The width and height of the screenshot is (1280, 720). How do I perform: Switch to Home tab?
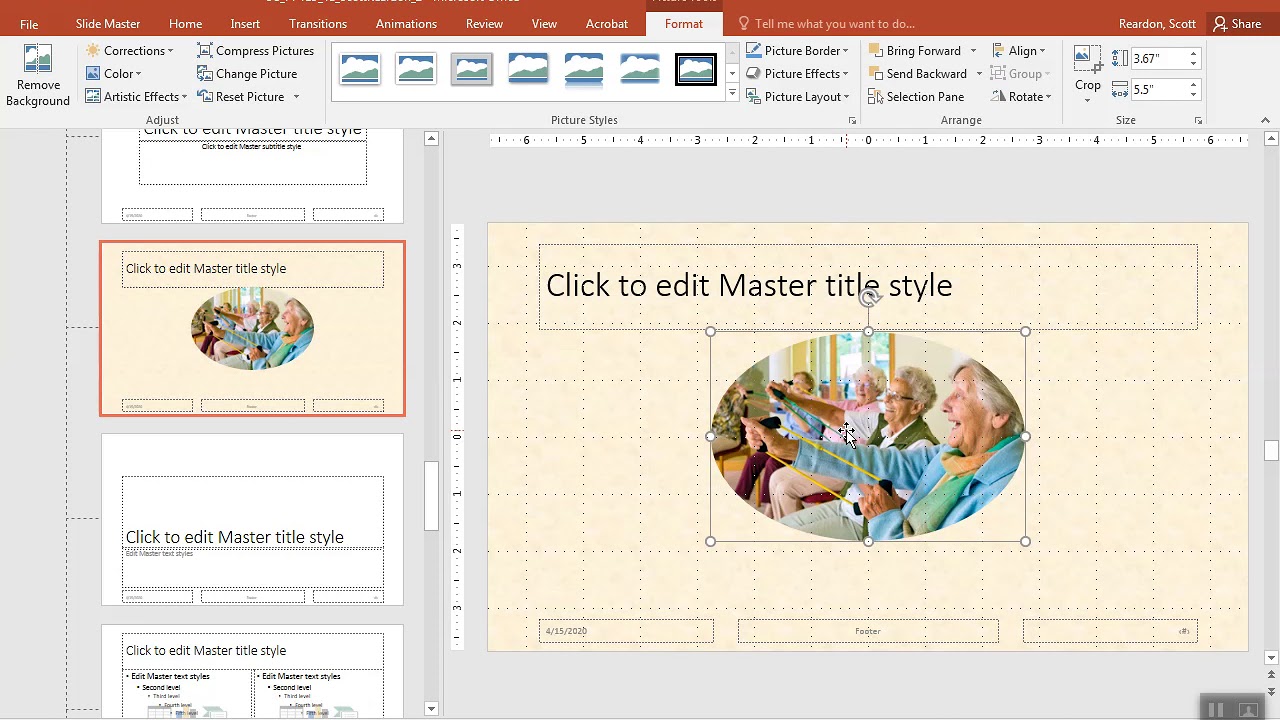tap(185, 24)
